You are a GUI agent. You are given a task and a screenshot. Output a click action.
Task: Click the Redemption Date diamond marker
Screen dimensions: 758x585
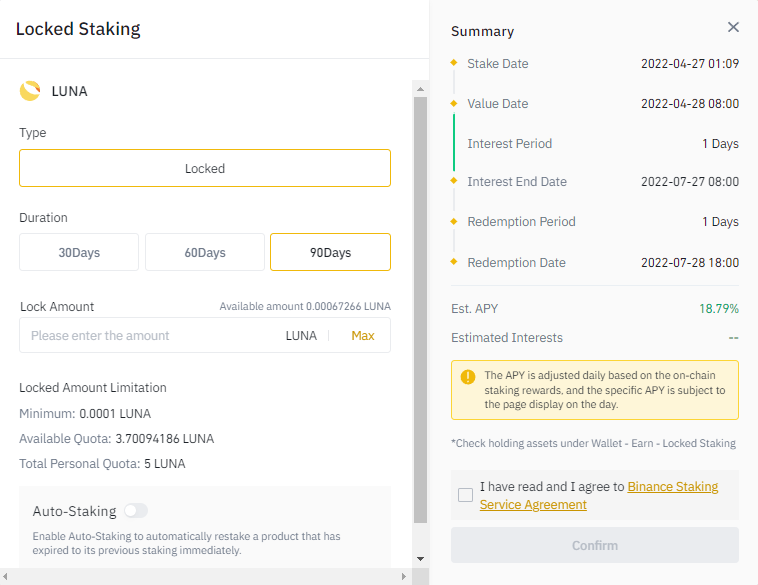point(453,262)
